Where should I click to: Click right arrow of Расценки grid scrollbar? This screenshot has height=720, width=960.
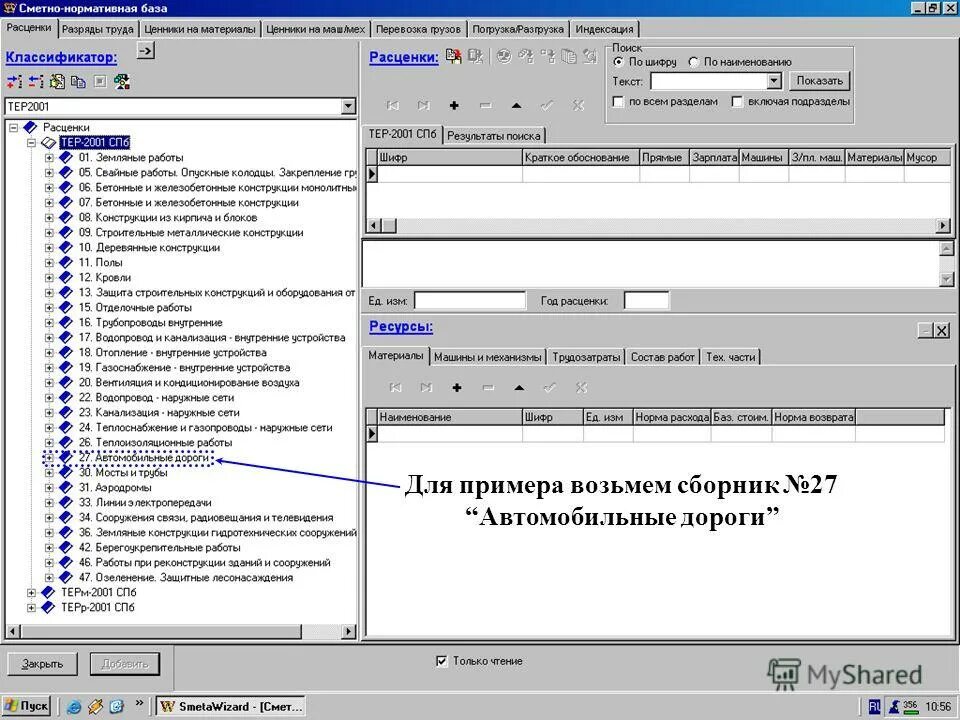943,226
